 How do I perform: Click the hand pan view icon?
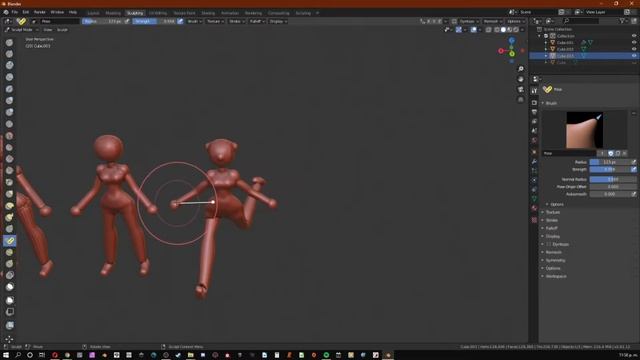(520, 79)
